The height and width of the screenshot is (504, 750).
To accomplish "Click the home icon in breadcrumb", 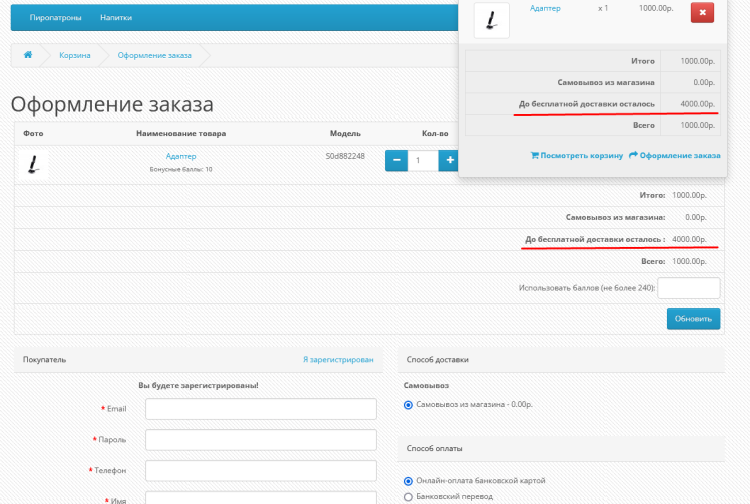I will pyautogui.click(x=28, y=54).
